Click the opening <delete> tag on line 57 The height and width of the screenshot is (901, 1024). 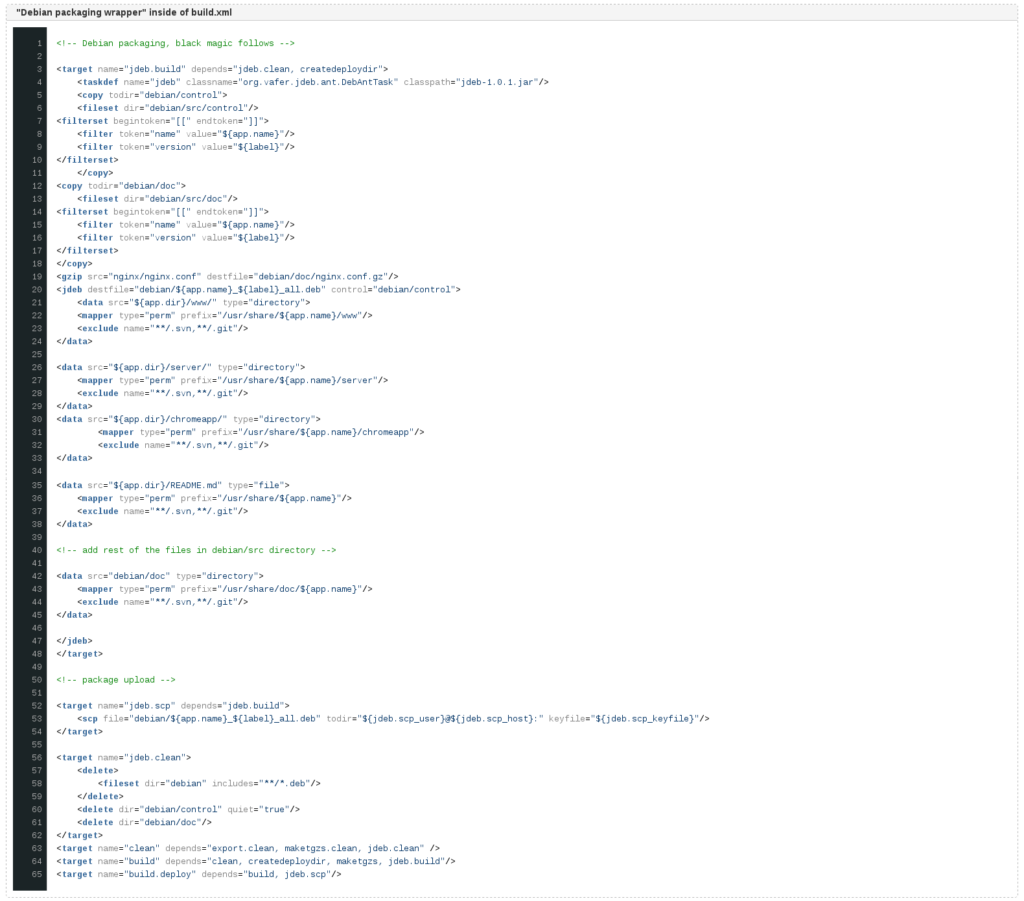point(98,771)
